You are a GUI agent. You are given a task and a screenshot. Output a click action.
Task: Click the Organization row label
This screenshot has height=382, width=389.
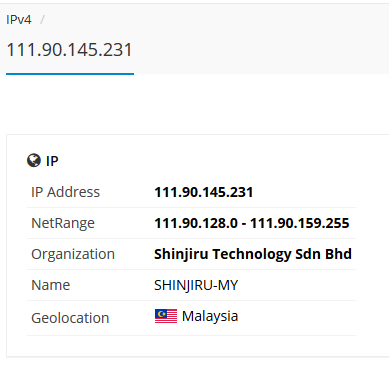(x=73, y=254)
